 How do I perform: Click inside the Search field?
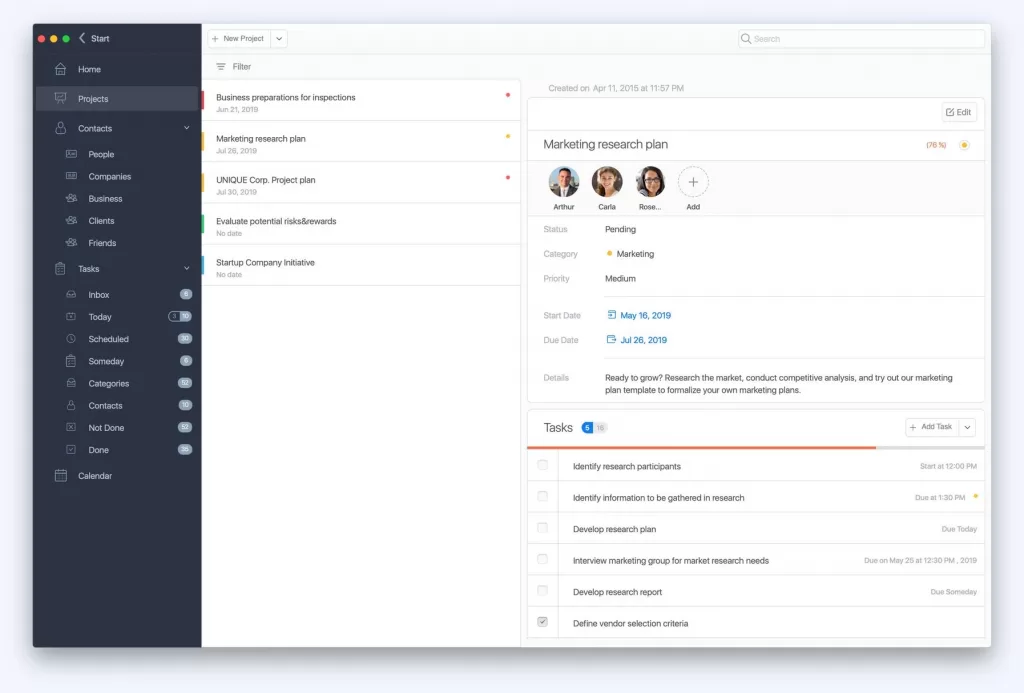860,38
